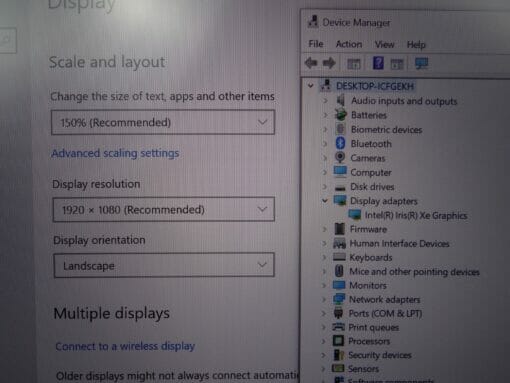Collapse the Display adapters node
The height and width of the screenshot is (383, 510).
click(x=325, y=200)
